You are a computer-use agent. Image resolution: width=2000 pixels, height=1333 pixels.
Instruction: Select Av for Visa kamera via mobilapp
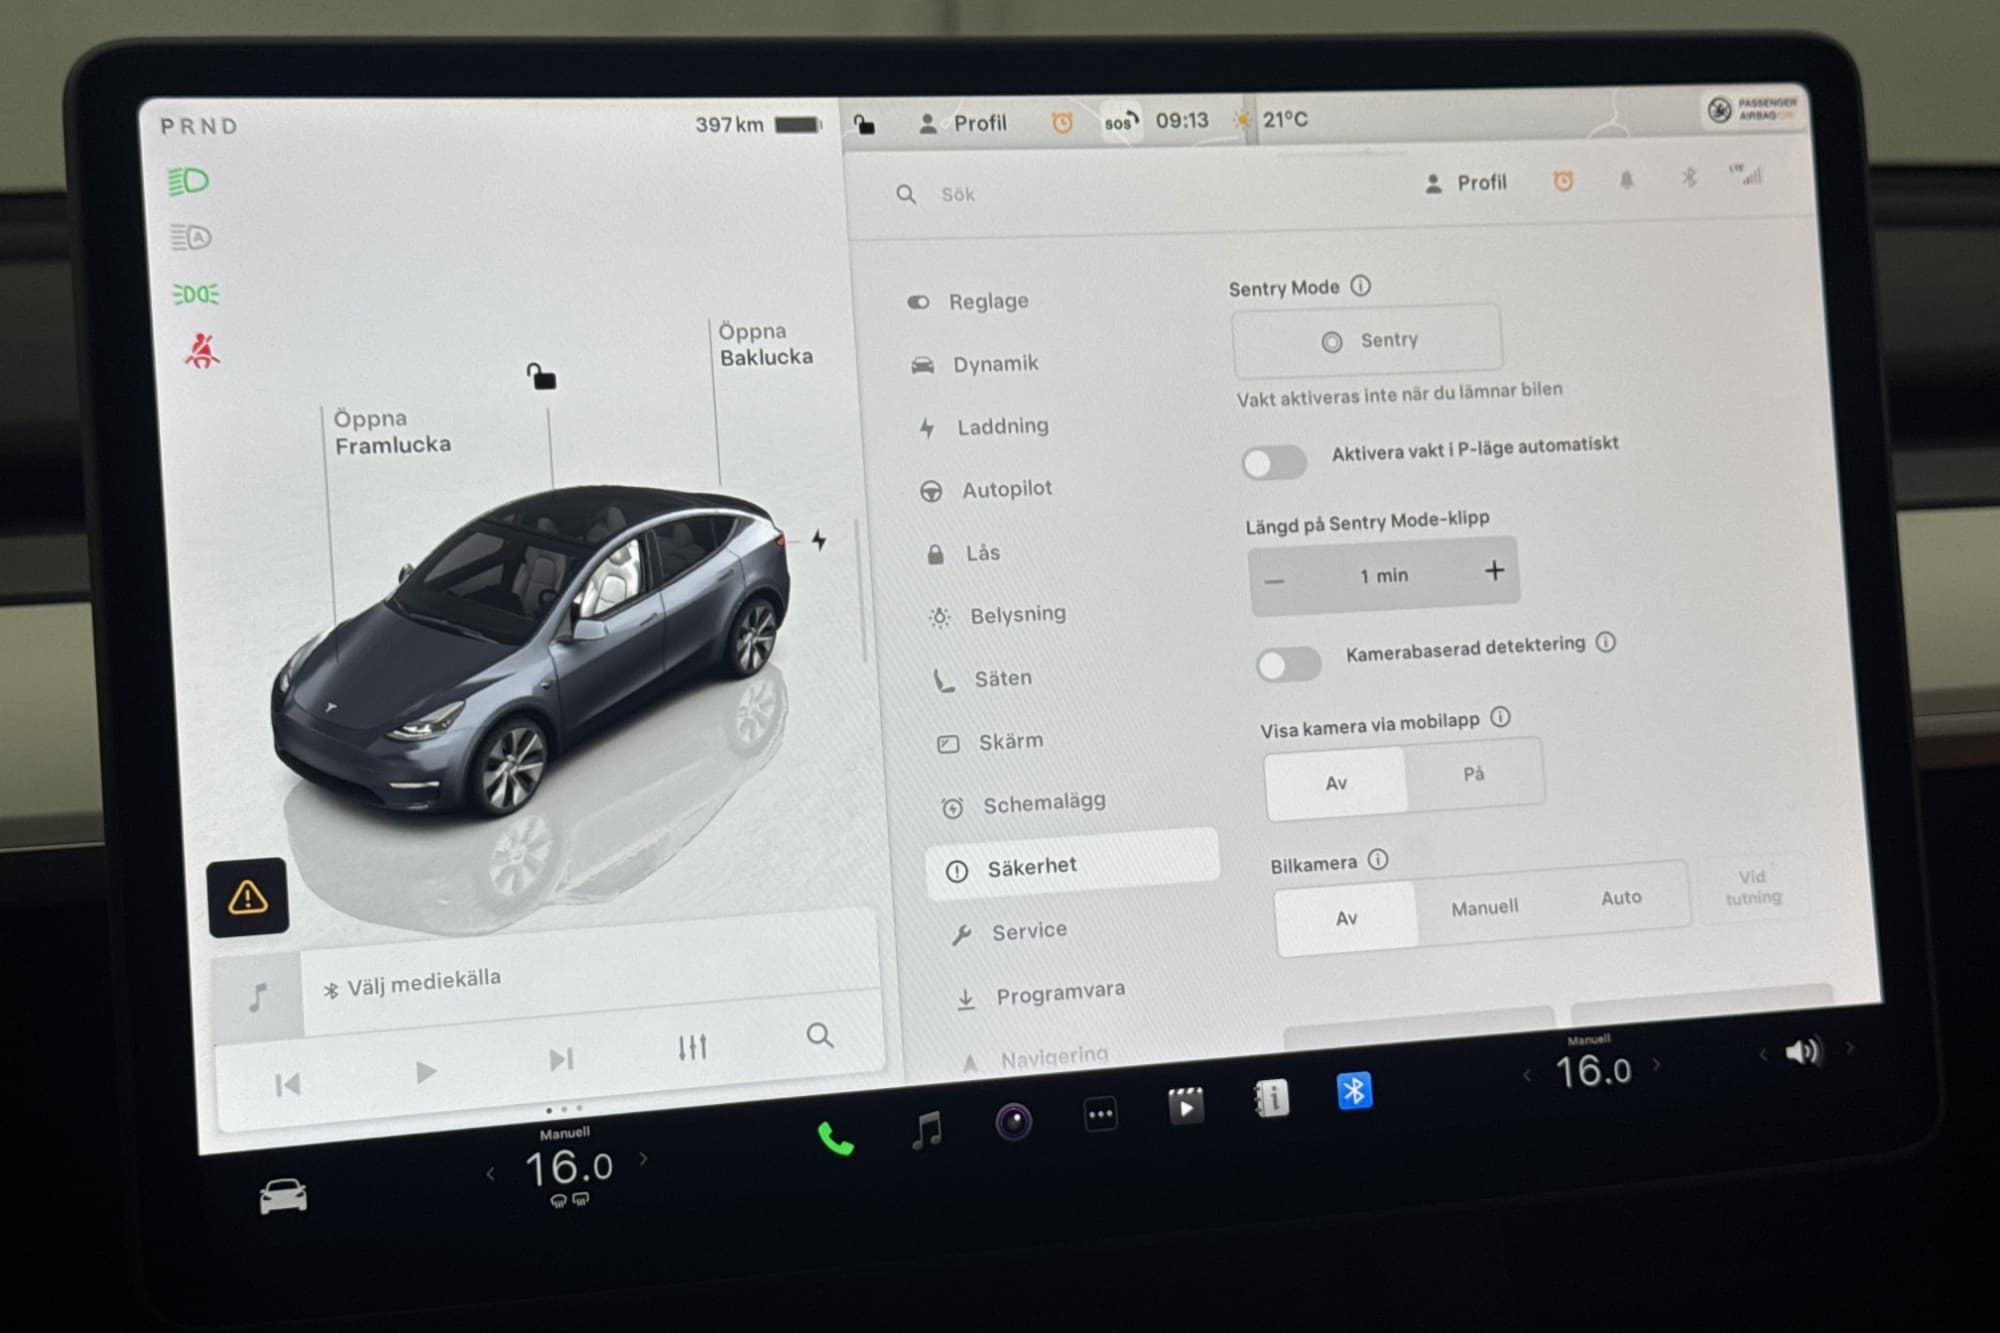(1336, 783)
